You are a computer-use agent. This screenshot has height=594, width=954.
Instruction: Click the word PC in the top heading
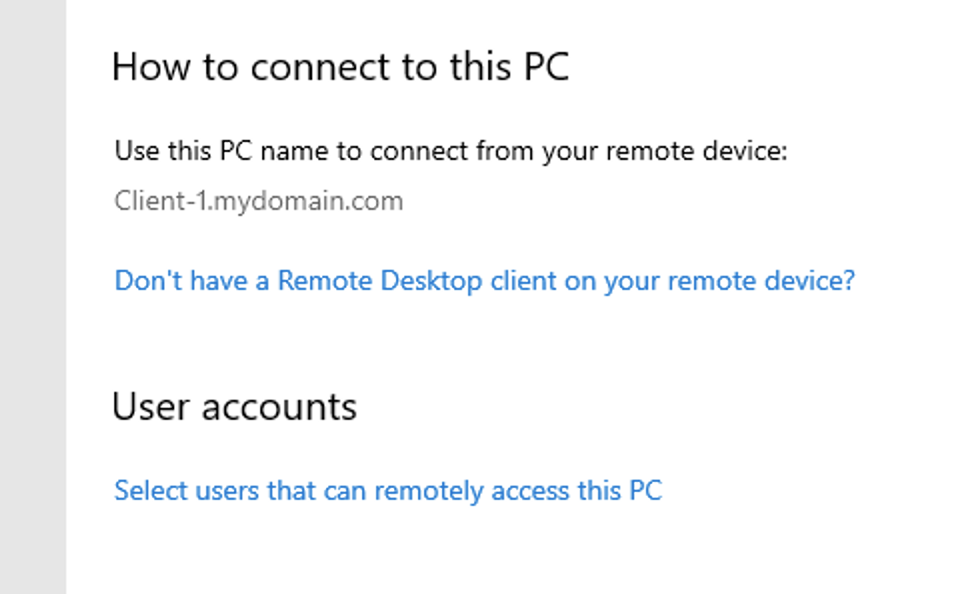546,66
